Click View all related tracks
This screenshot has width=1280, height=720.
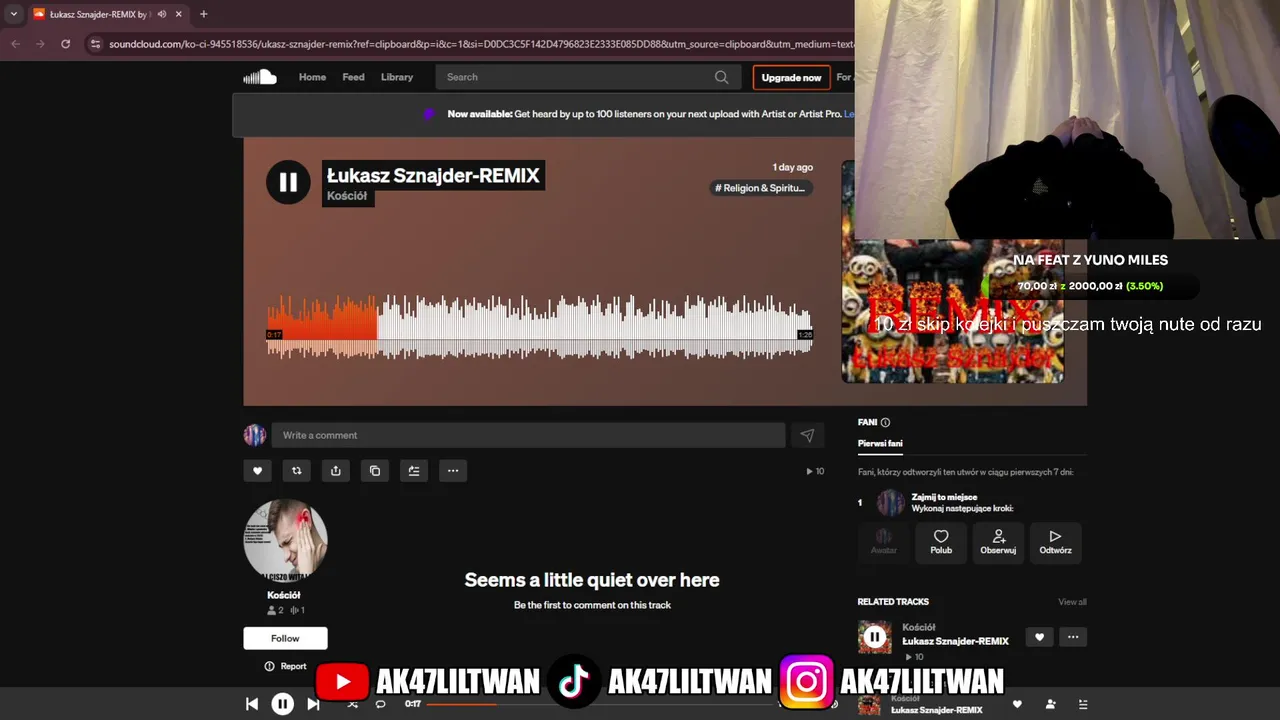pyautogui.click(x=1072, y=602)
